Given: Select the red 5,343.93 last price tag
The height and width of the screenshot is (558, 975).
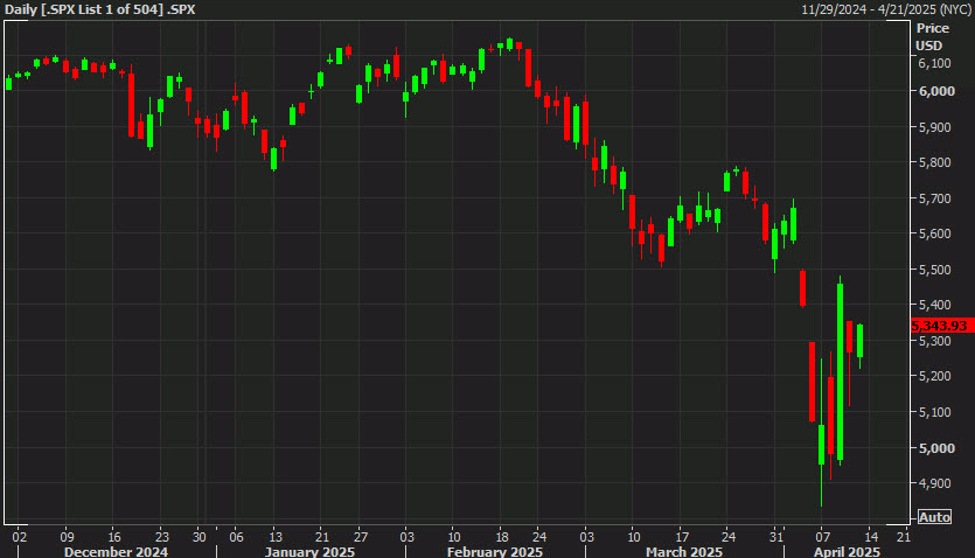Looking at the screenshot, I should tap(940, 327).
